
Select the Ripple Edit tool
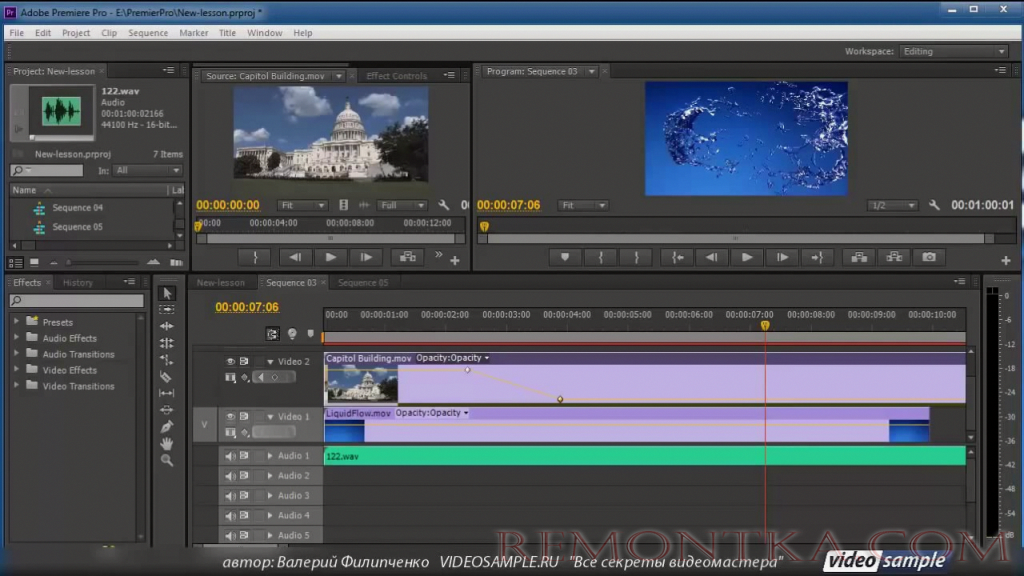(167, 326)
